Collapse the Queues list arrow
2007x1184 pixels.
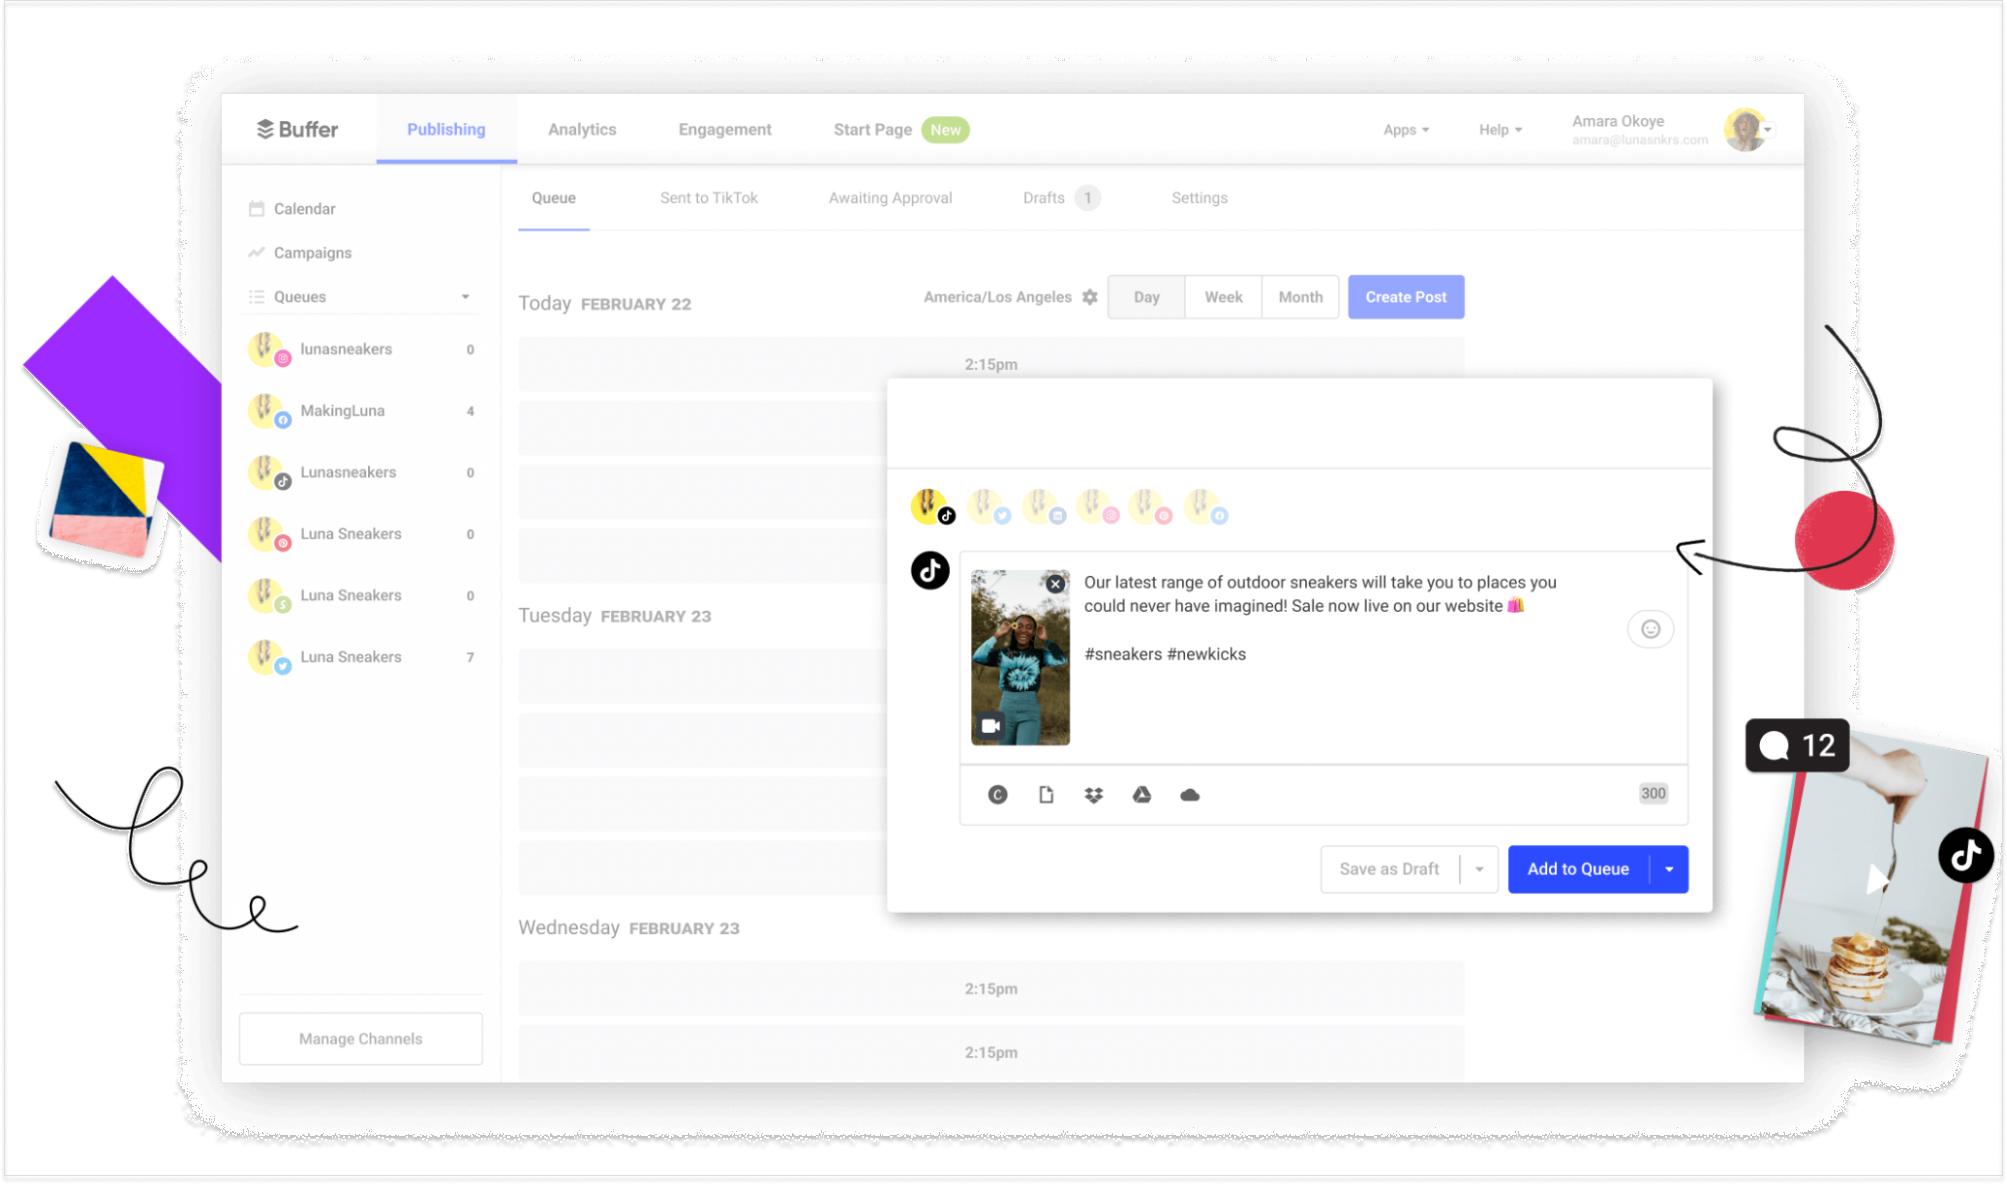(465, 297)
